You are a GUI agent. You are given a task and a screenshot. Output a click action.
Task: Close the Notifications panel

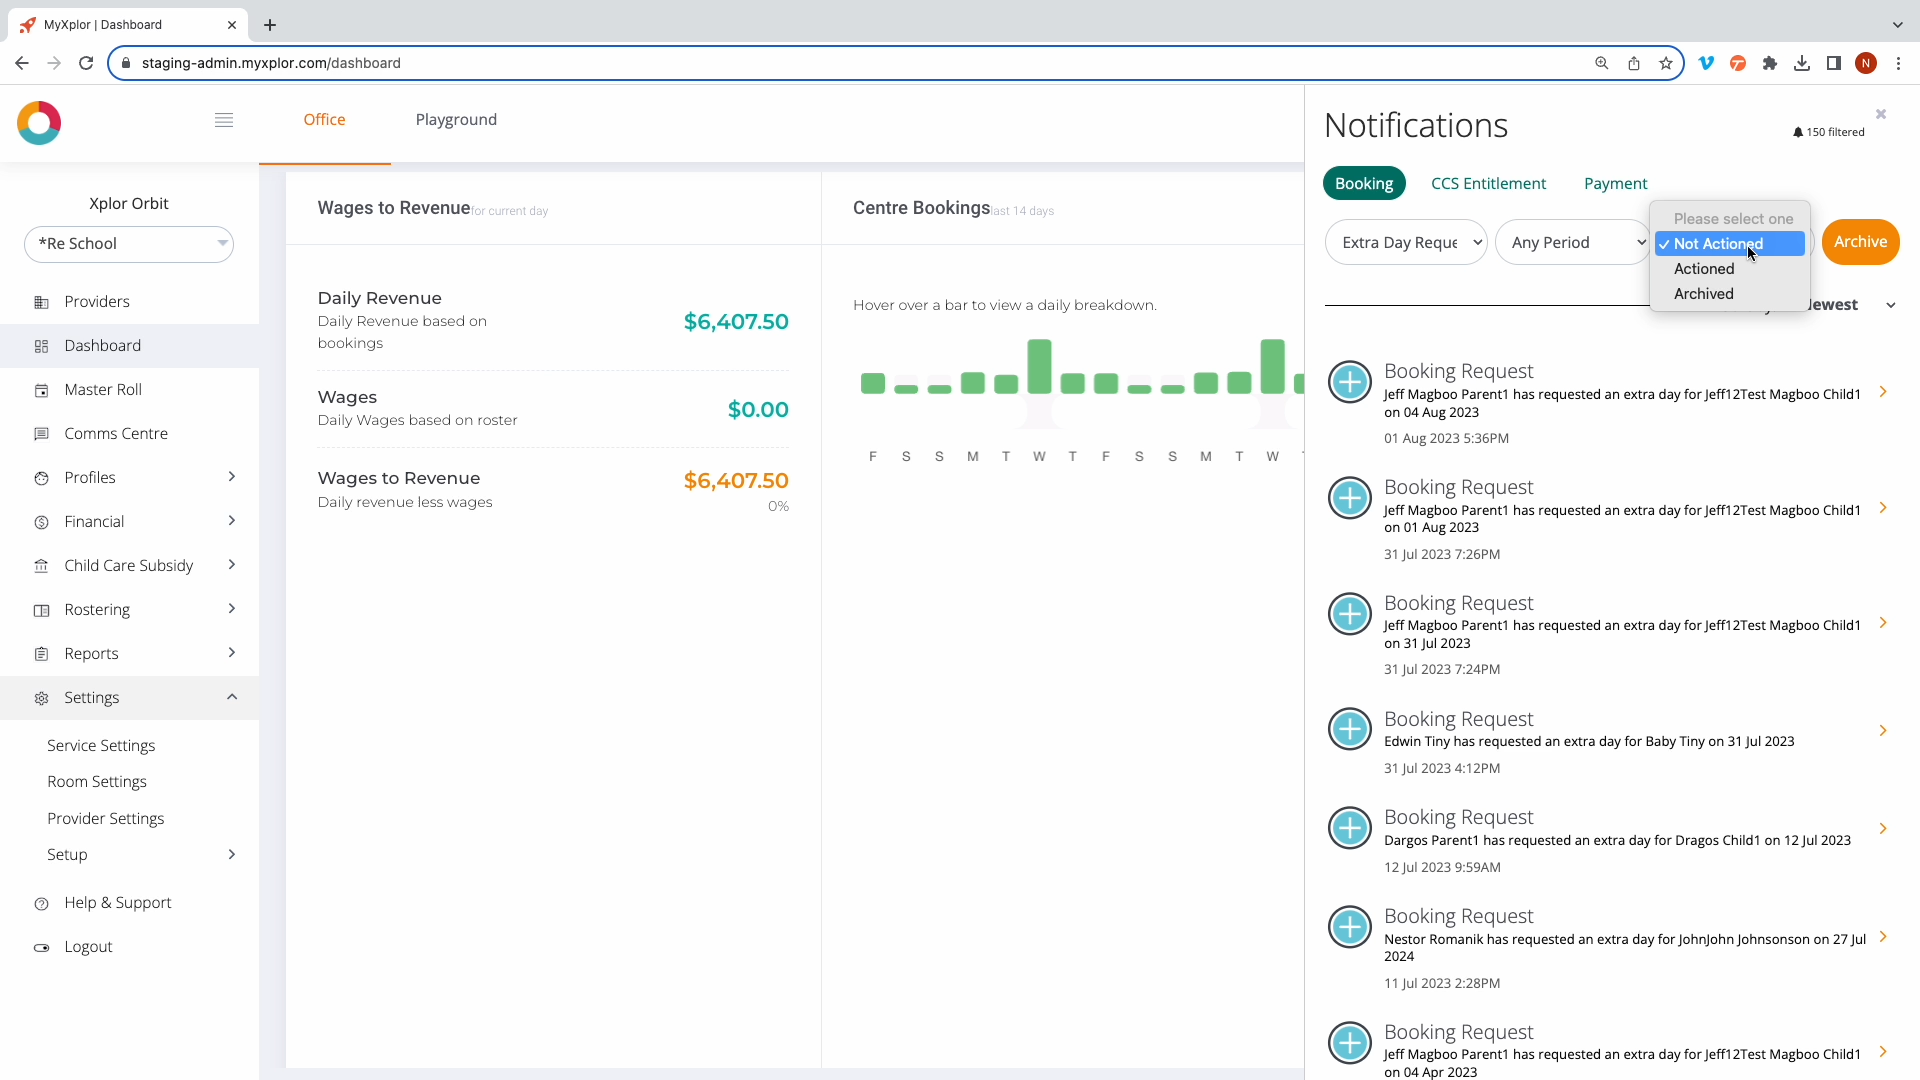click(1881, 114)
